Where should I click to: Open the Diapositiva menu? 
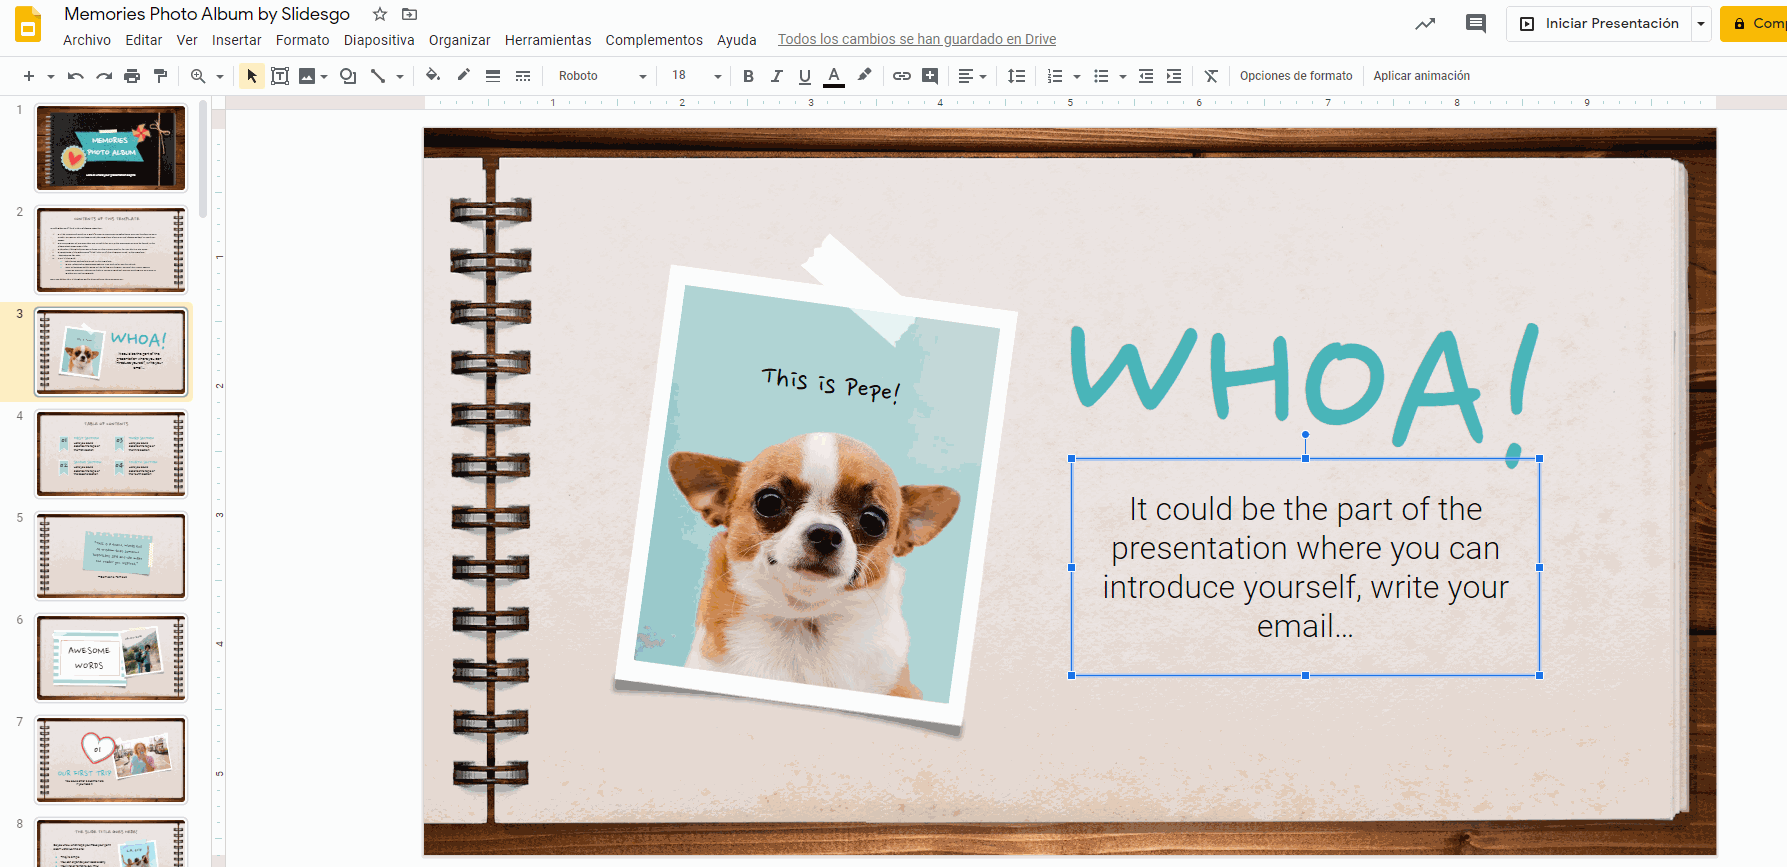[x=379, y=40]
